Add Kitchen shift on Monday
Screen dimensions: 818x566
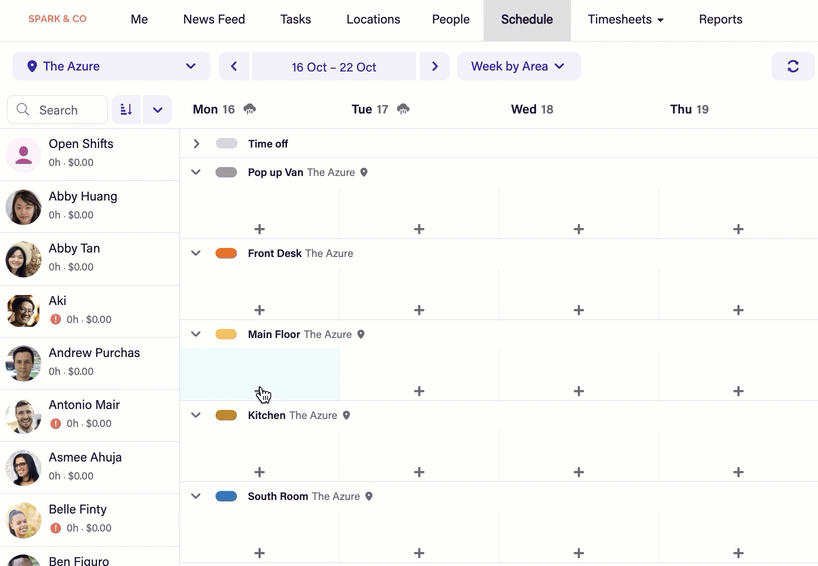pos(259,472)
